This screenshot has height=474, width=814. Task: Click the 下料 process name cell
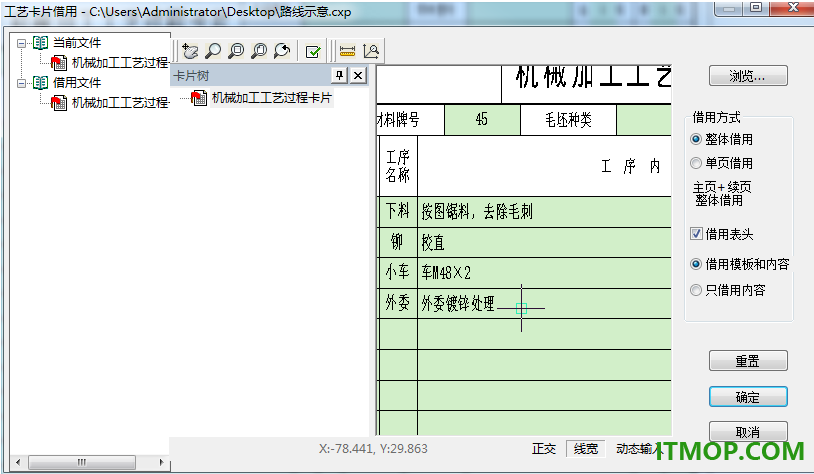(x=398, y=211)
